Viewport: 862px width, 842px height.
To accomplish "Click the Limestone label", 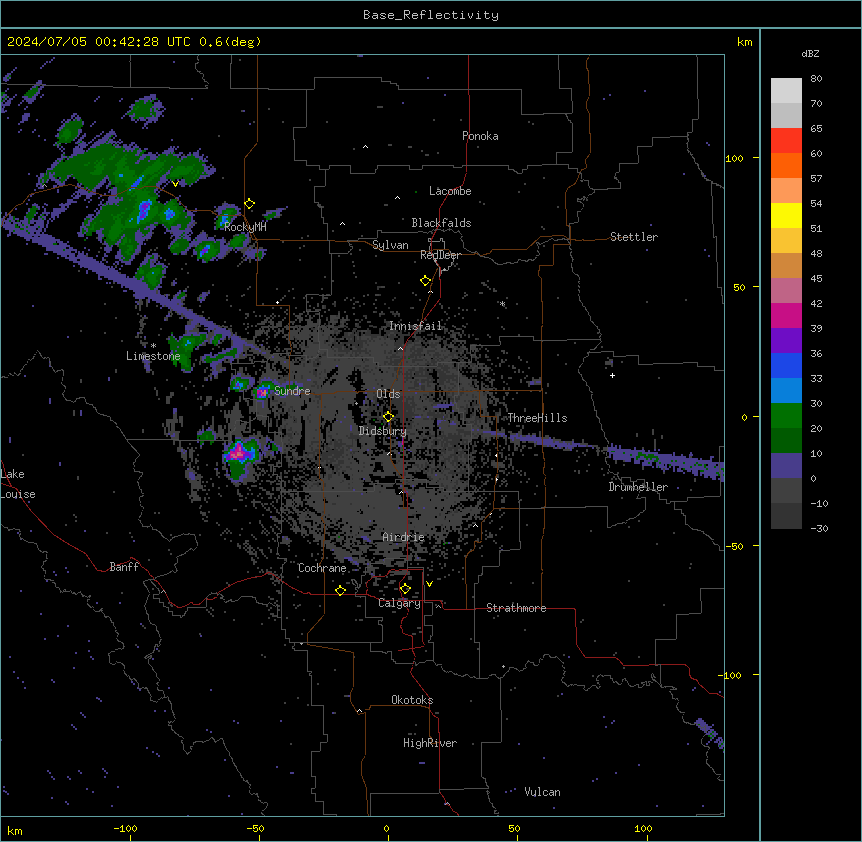I will [x=153, y=356].
